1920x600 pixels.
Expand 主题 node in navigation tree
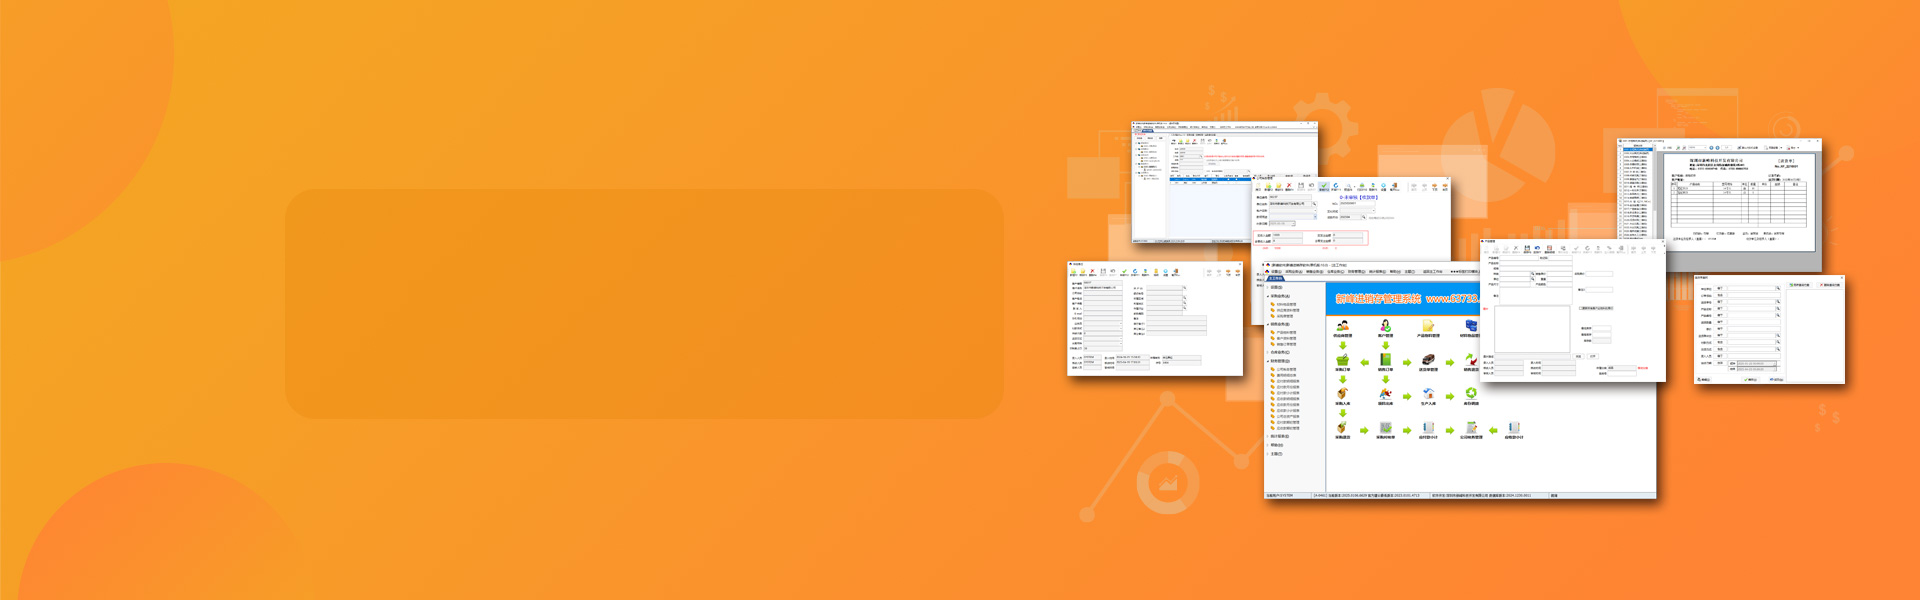[1268, 454]
